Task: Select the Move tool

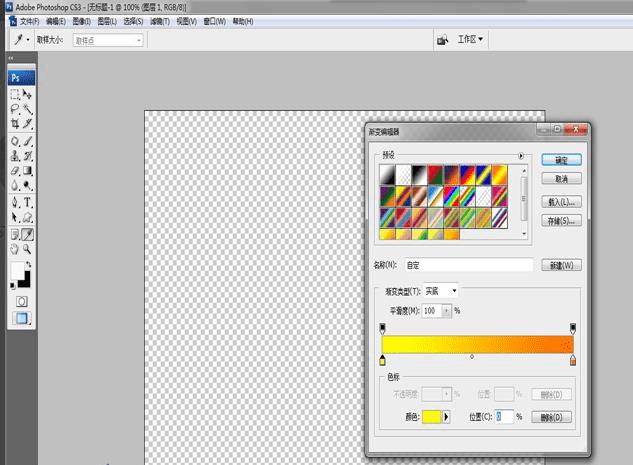Action: (x=28, y=95)
